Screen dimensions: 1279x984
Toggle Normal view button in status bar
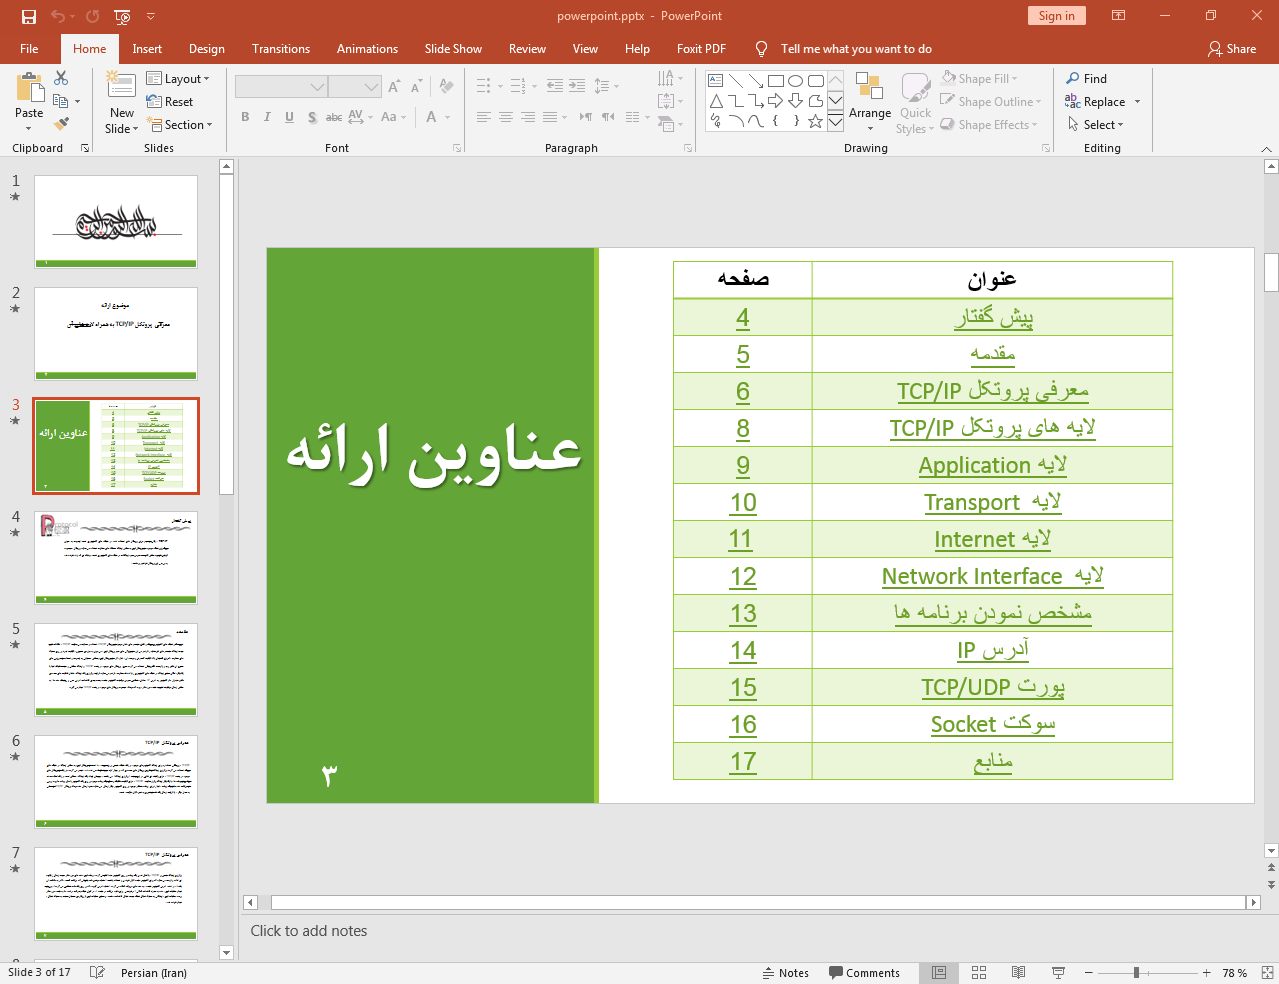(939, 972)
